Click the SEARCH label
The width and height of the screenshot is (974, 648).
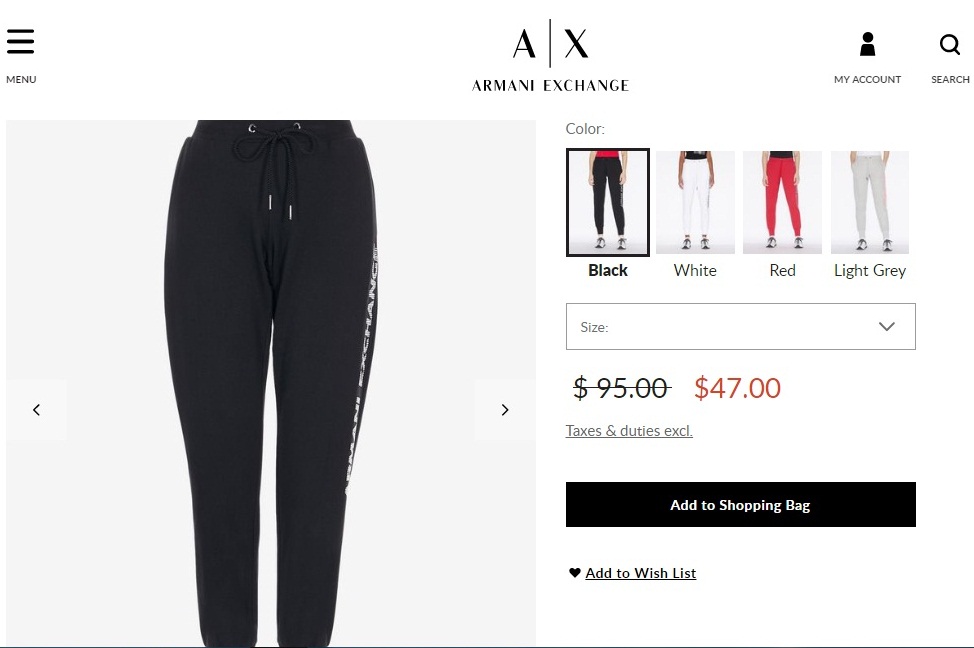click(950, 80)
